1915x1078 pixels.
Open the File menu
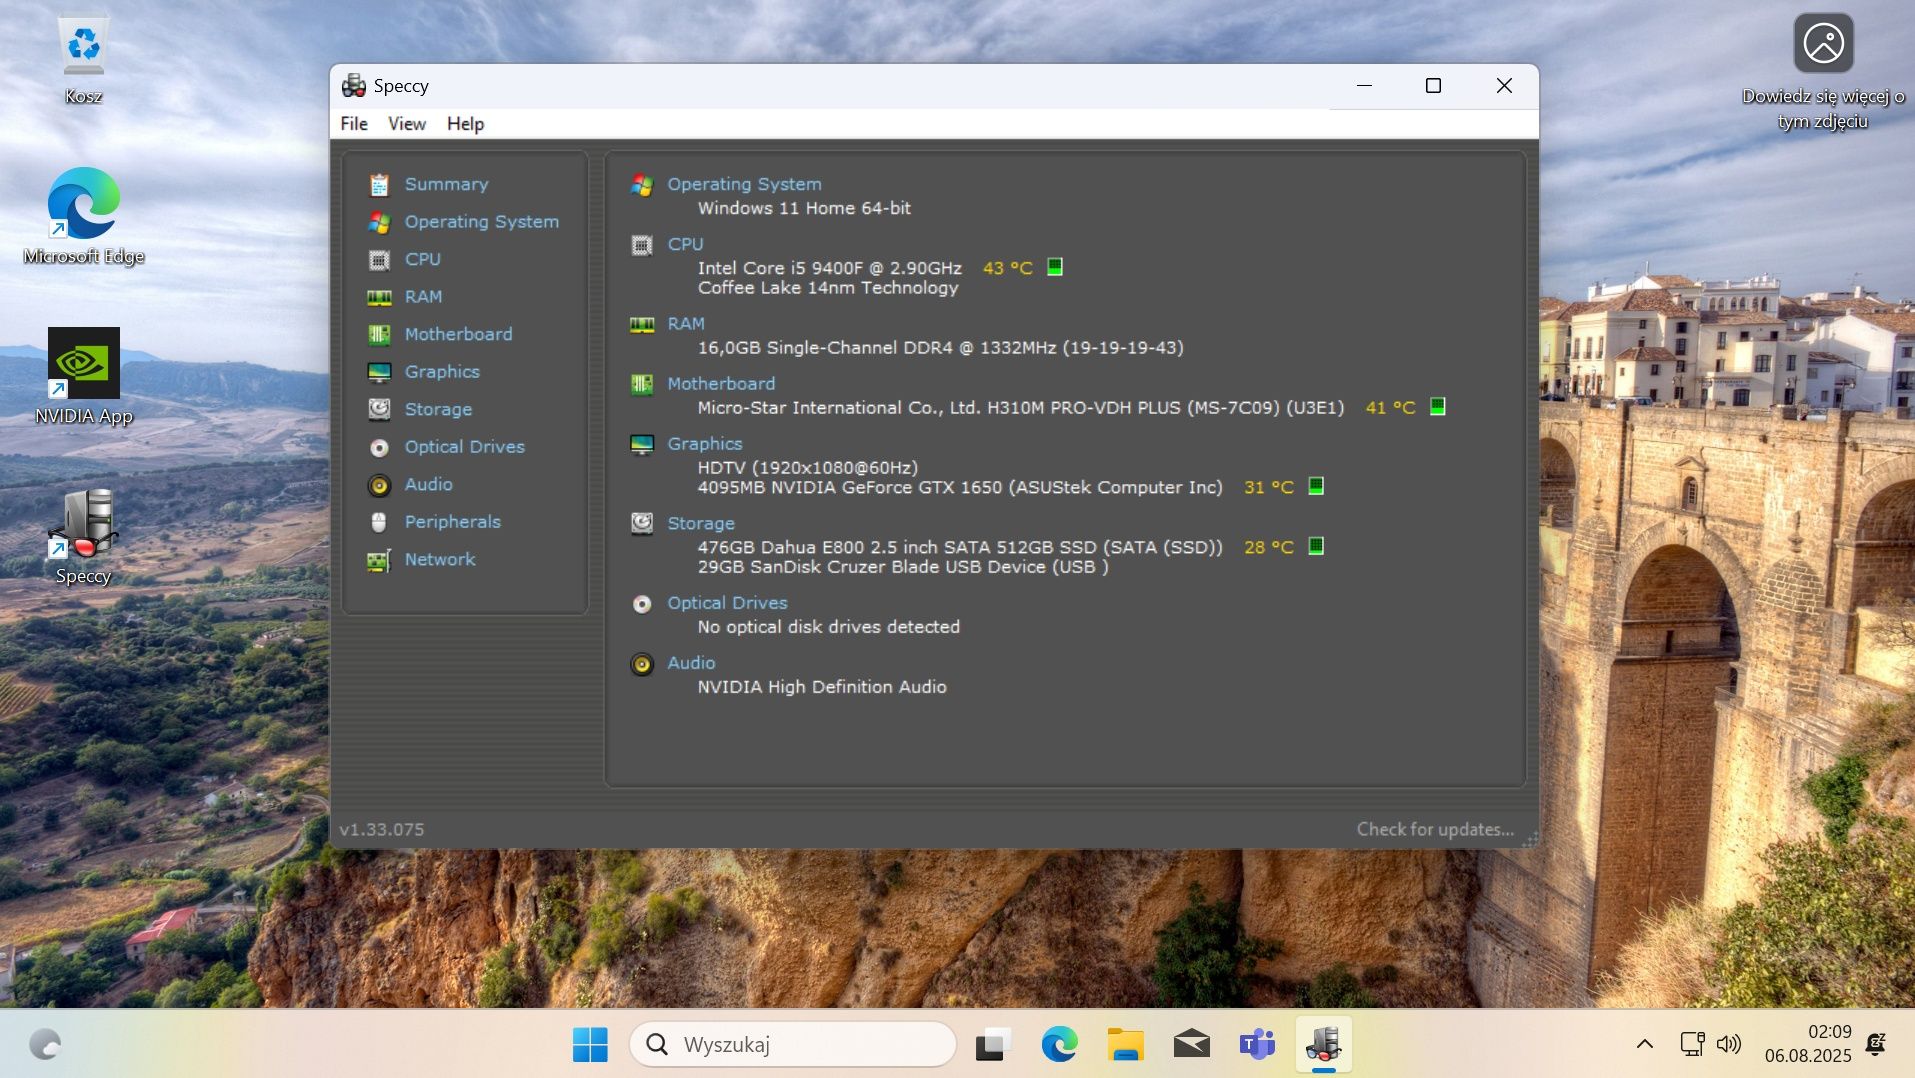tap(354, 123)
